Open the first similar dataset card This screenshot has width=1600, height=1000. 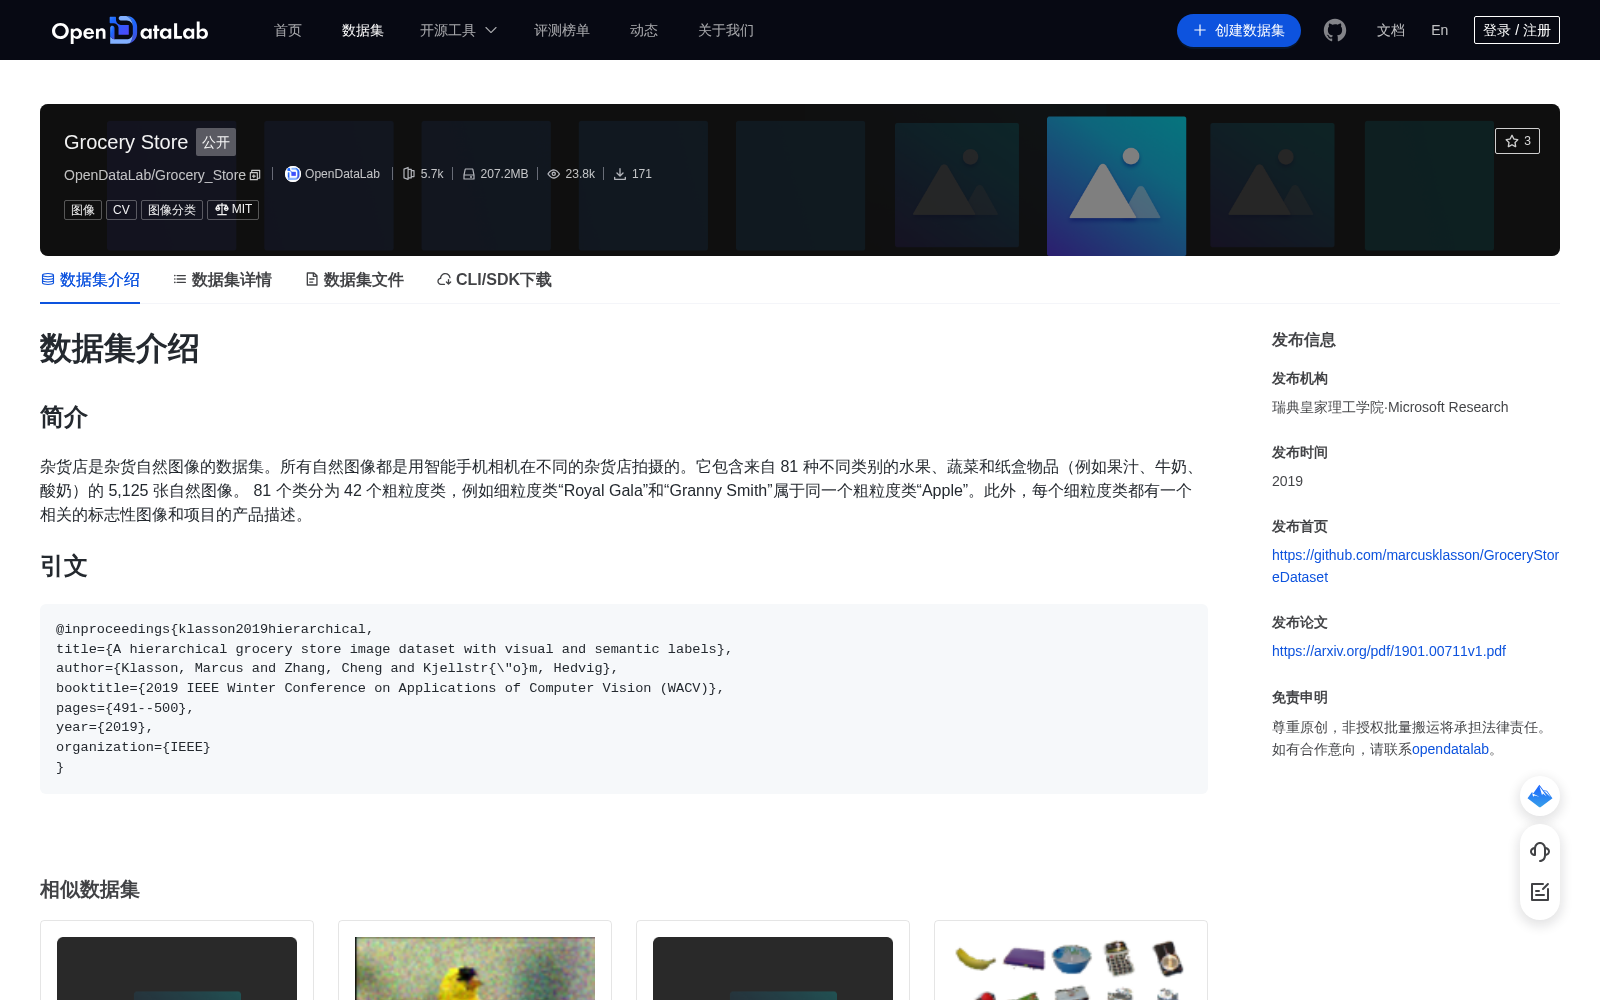(x=177, y=960)
